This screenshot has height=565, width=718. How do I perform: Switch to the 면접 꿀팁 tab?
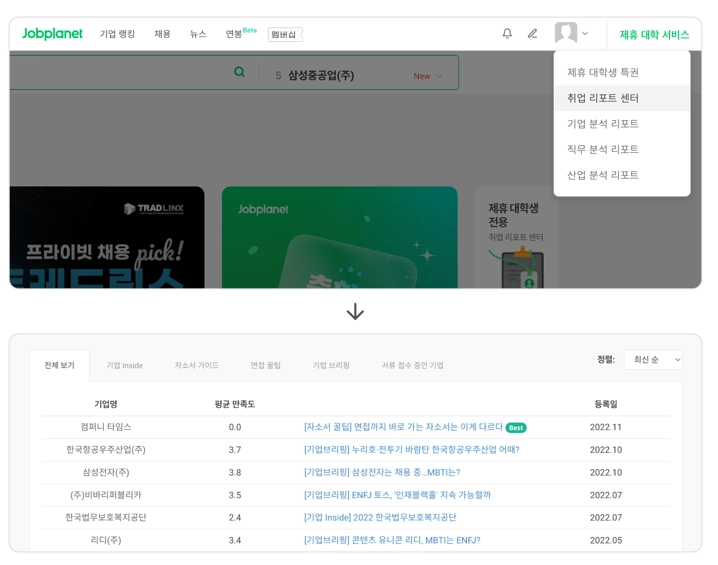[266, 365]
